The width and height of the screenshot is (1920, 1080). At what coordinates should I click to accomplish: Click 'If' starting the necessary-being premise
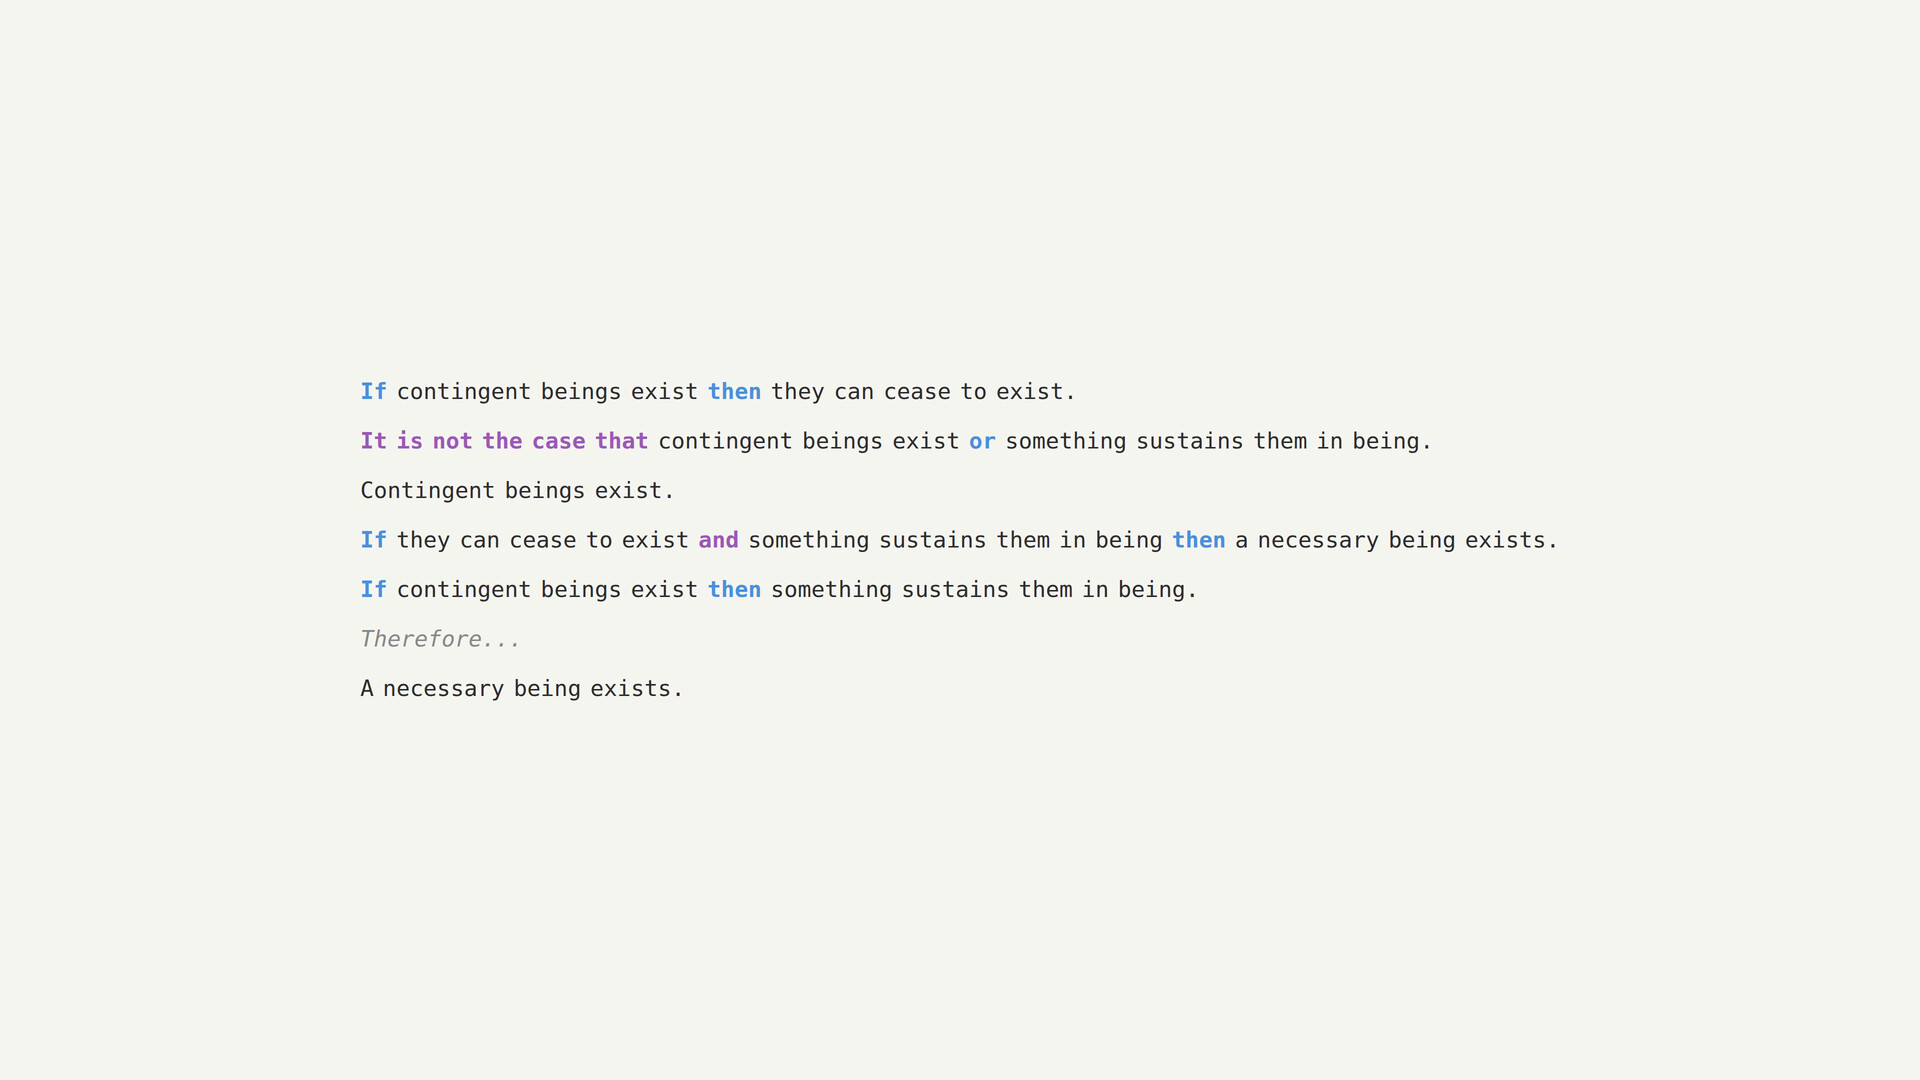coord(373,540)
